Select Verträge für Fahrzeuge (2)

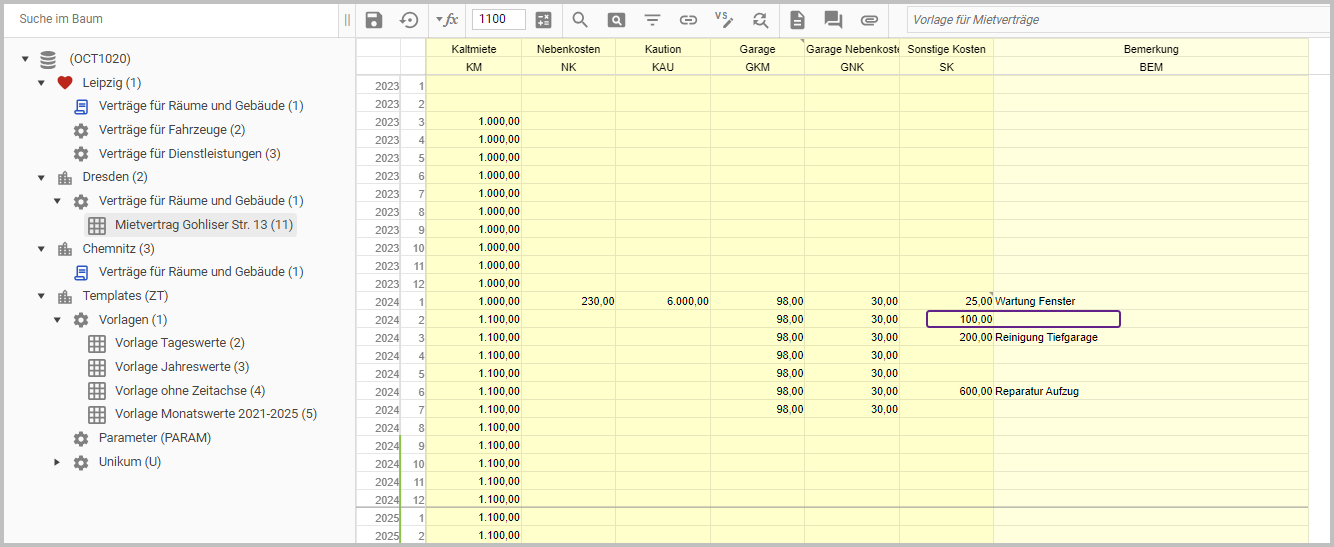[x=171, y=130]
